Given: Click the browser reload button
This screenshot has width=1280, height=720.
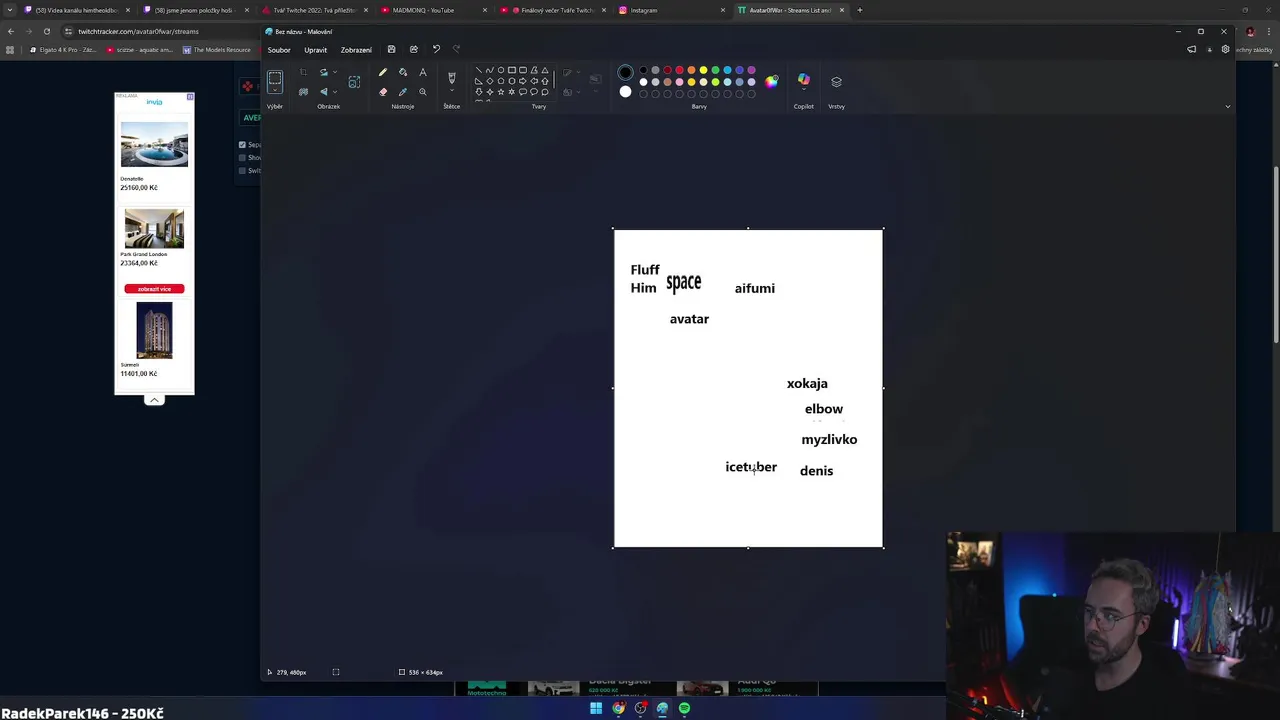Looking at the screenshot, I should (x=46, y=31).
